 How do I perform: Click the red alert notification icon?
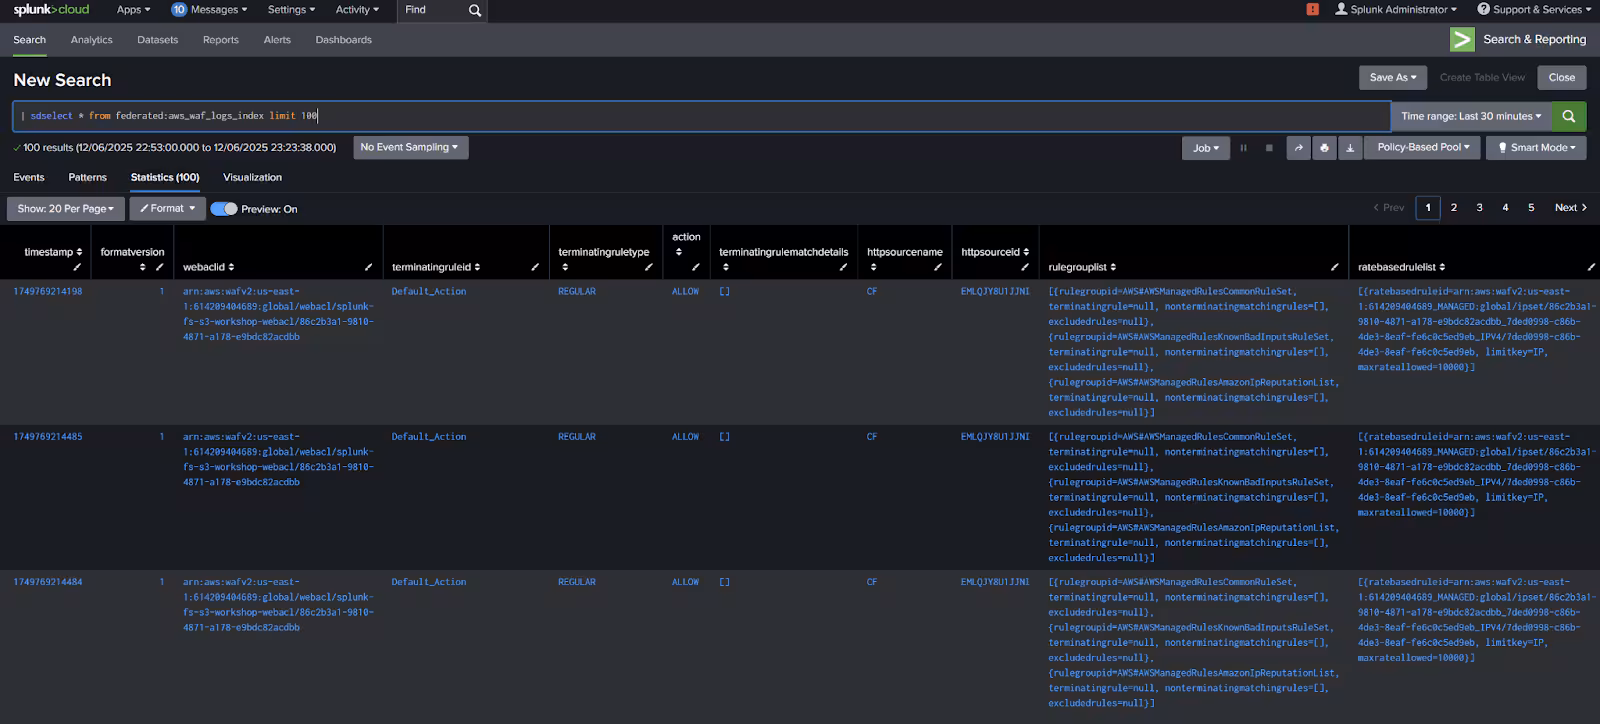1312,9
